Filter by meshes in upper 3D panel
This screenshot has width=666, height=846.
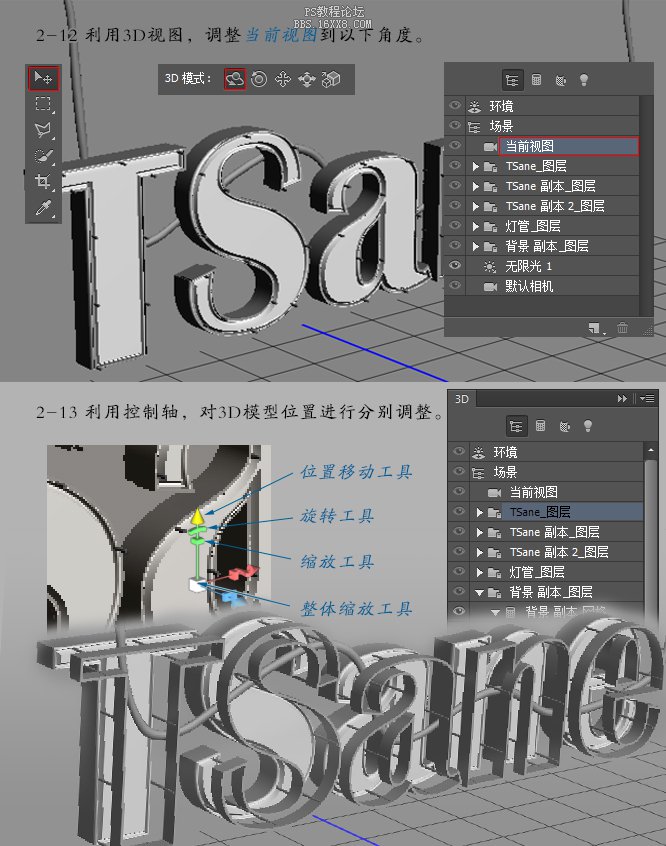coord(536,80)
